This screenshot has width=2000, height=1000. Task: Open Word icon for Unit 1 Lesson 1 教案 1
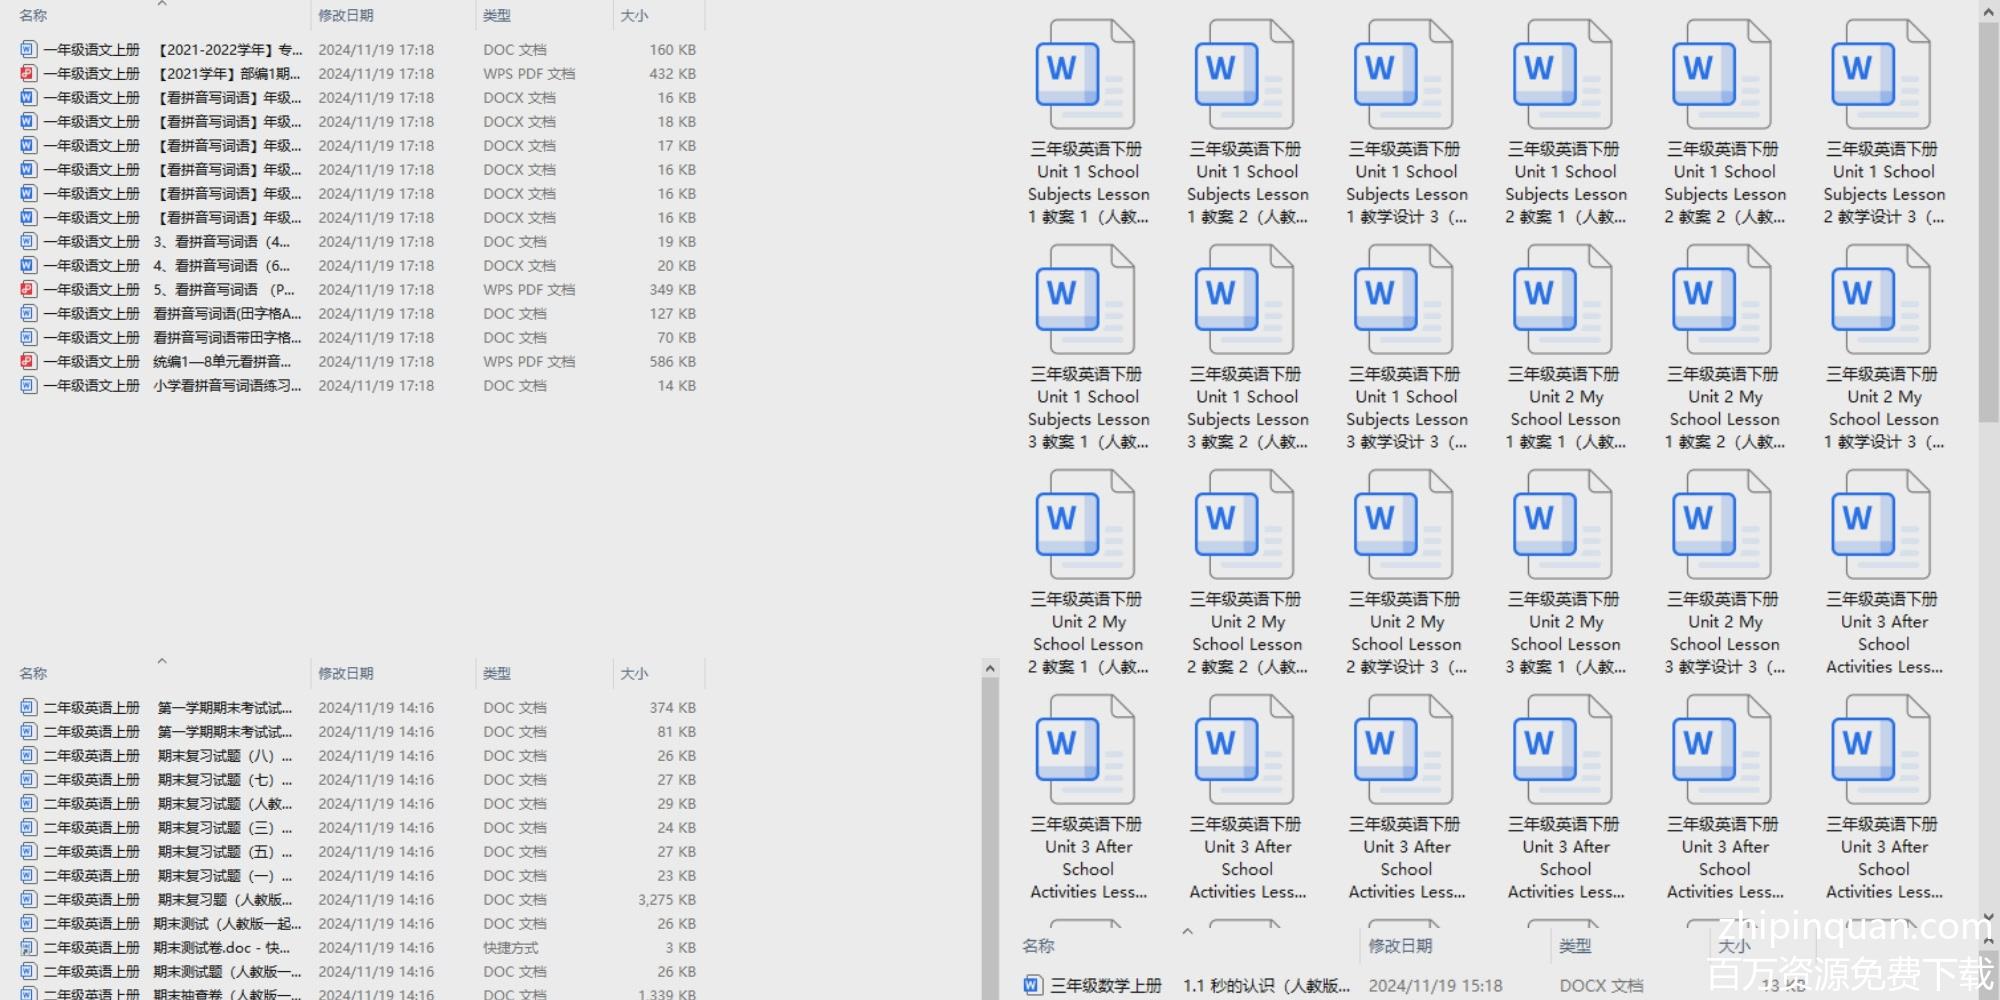click(1087, 75)
